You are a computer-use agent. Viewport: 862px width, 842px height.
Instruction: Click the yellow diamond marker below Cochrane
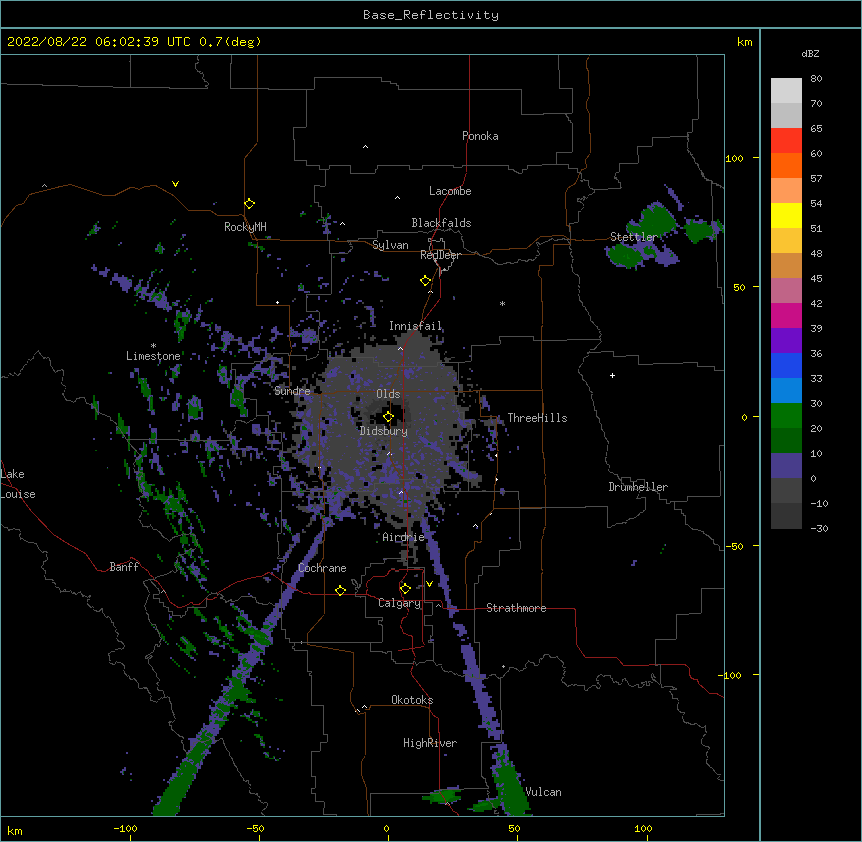tap(340, 590)
